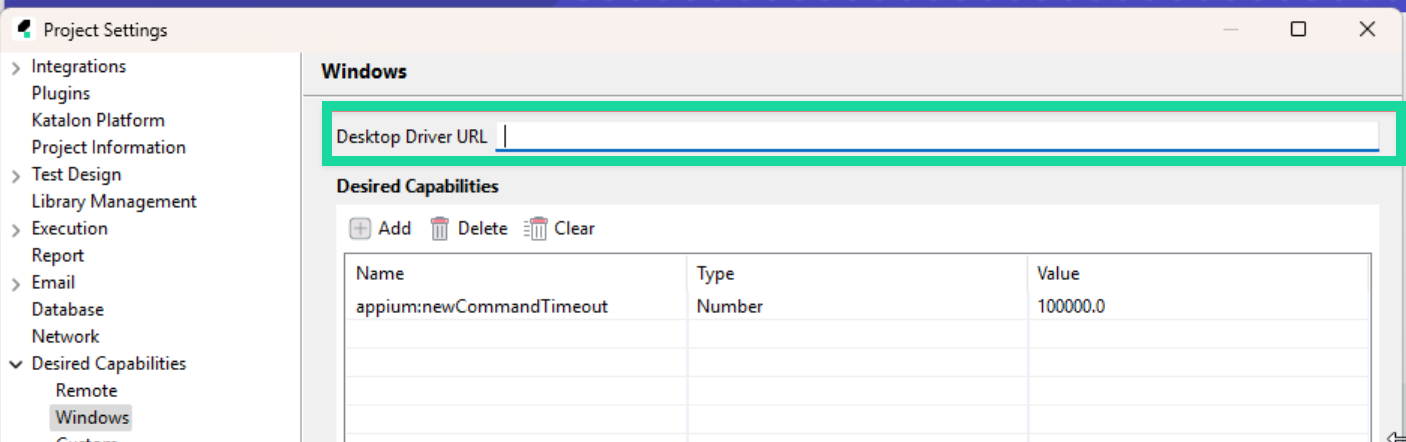Open Database settings

68,309
